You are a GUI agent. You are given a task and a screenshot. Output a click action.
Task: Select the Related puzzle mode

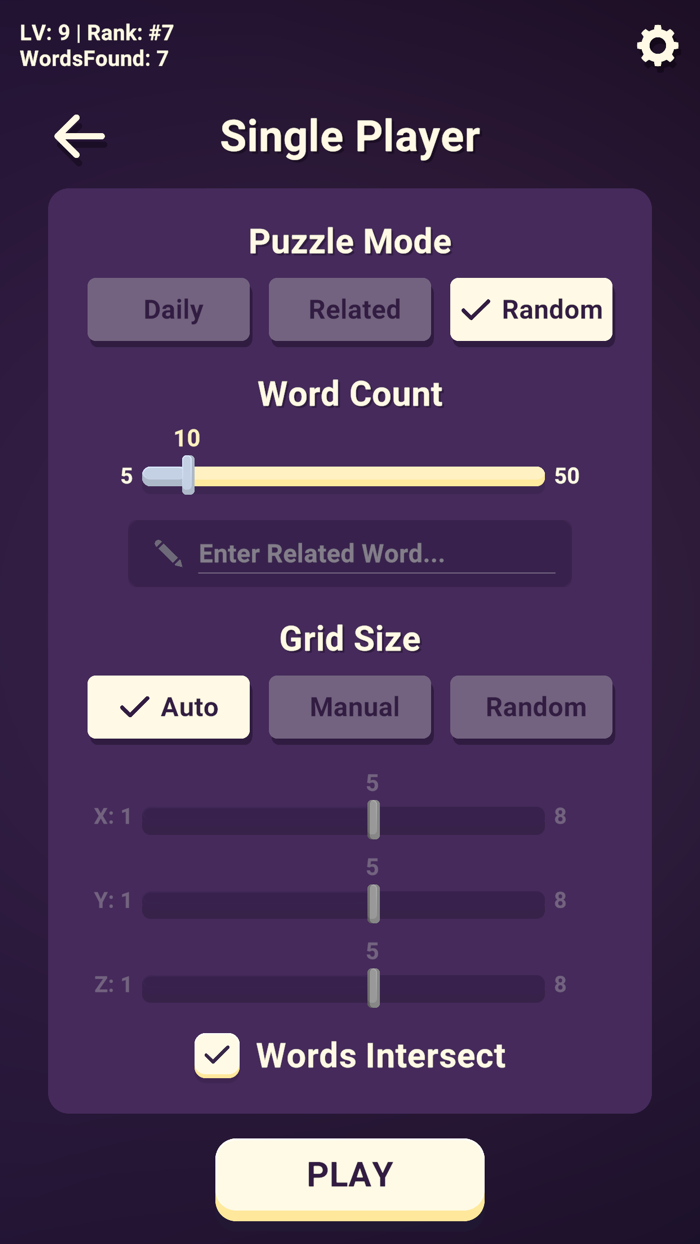[350, 310]
